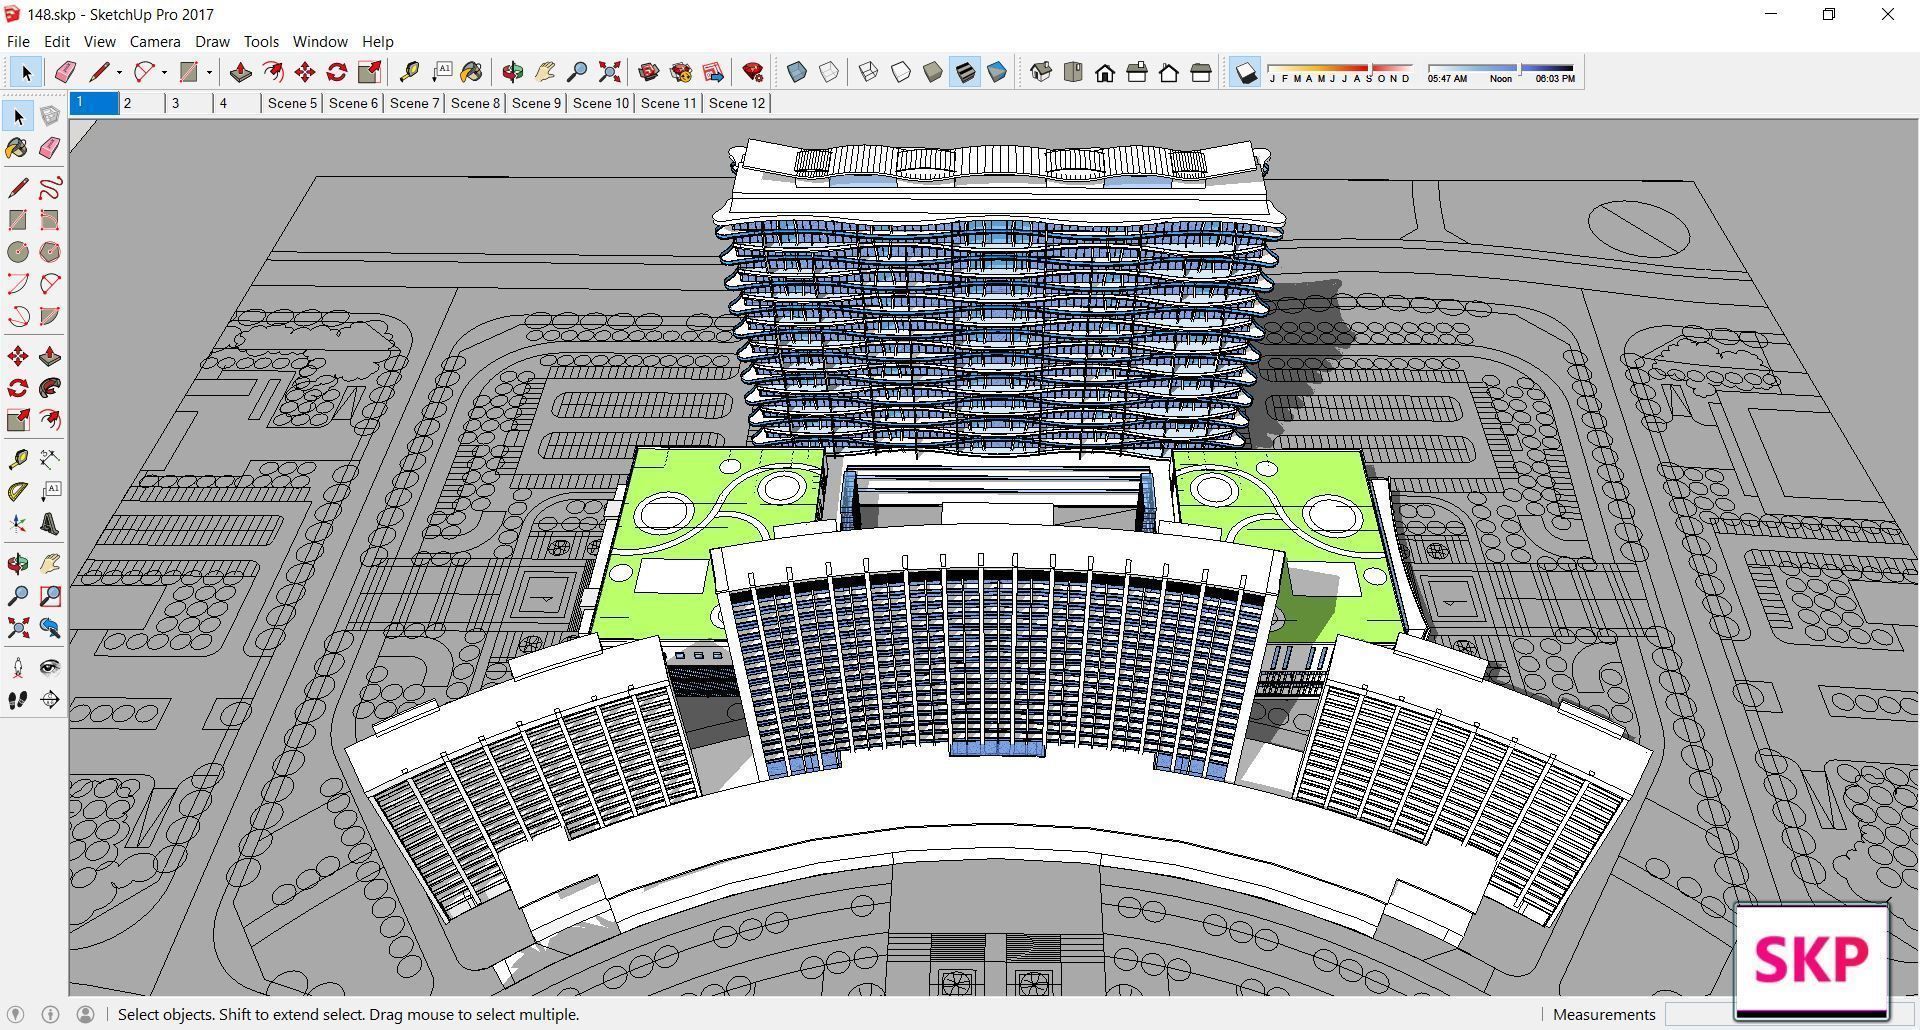Click the sign-in profile status icon
1920x1030 pixels.
[86, 1014]
